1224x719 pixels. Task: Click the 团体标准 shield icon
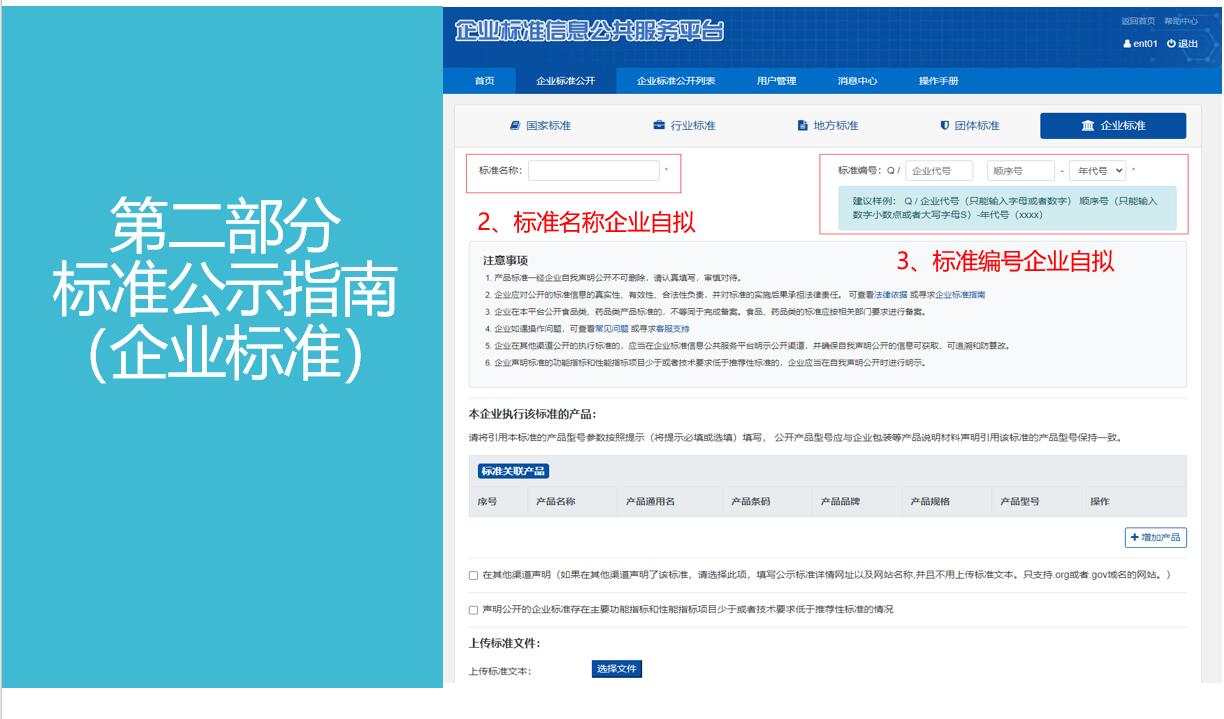pos(944,126)
